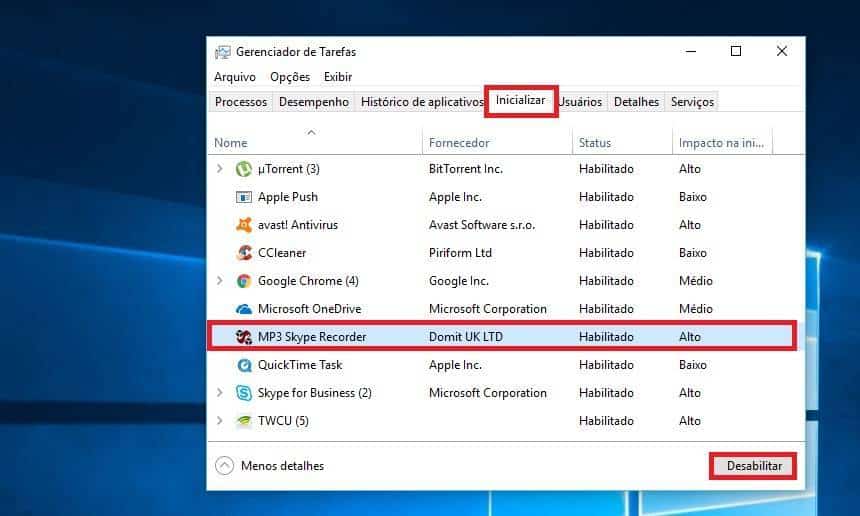
Task: Click the Microsoft OneDrive cloud icon
Action: point(244,309)
